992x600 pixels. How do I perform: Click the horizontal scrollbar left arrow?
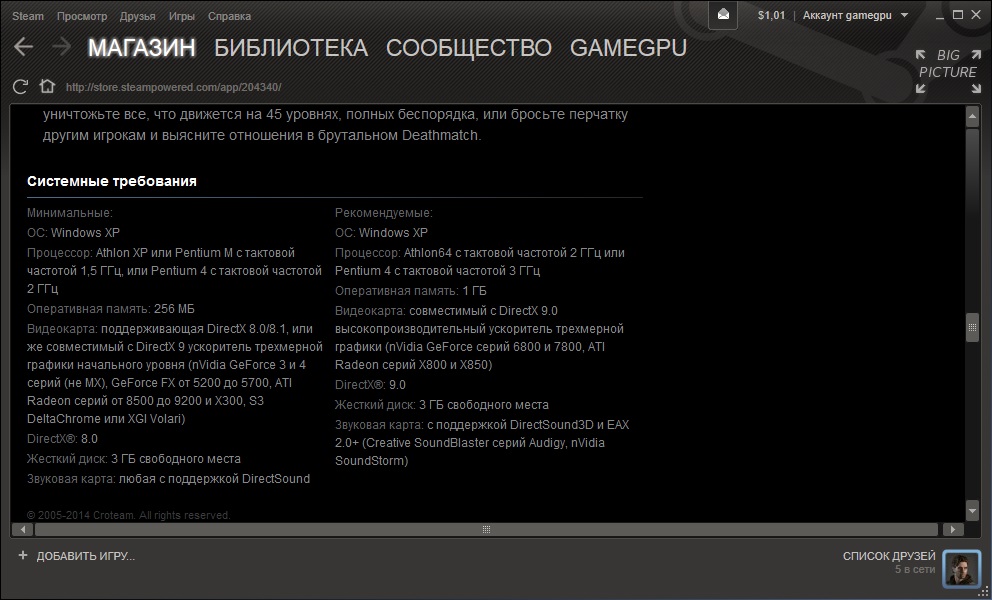(23, 529)
